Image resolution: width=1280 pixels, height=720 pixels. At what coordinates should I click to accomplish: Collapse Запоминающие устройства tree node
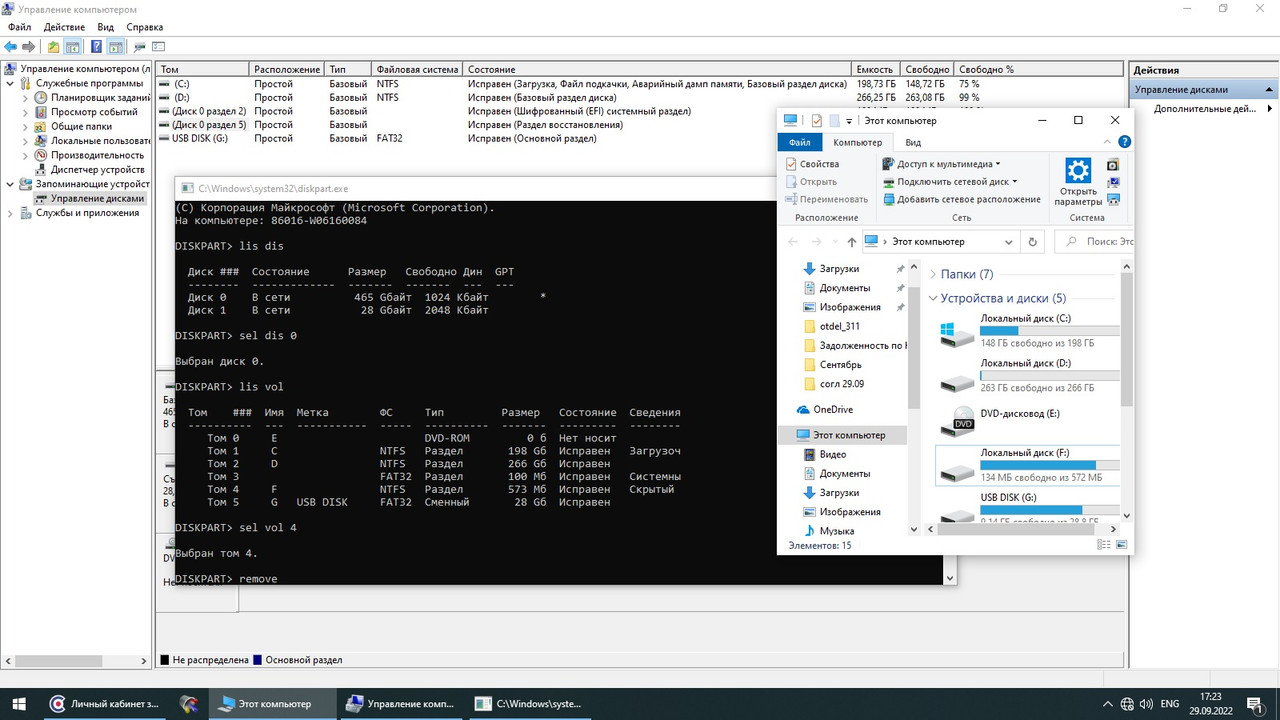[x=11, y=184]
